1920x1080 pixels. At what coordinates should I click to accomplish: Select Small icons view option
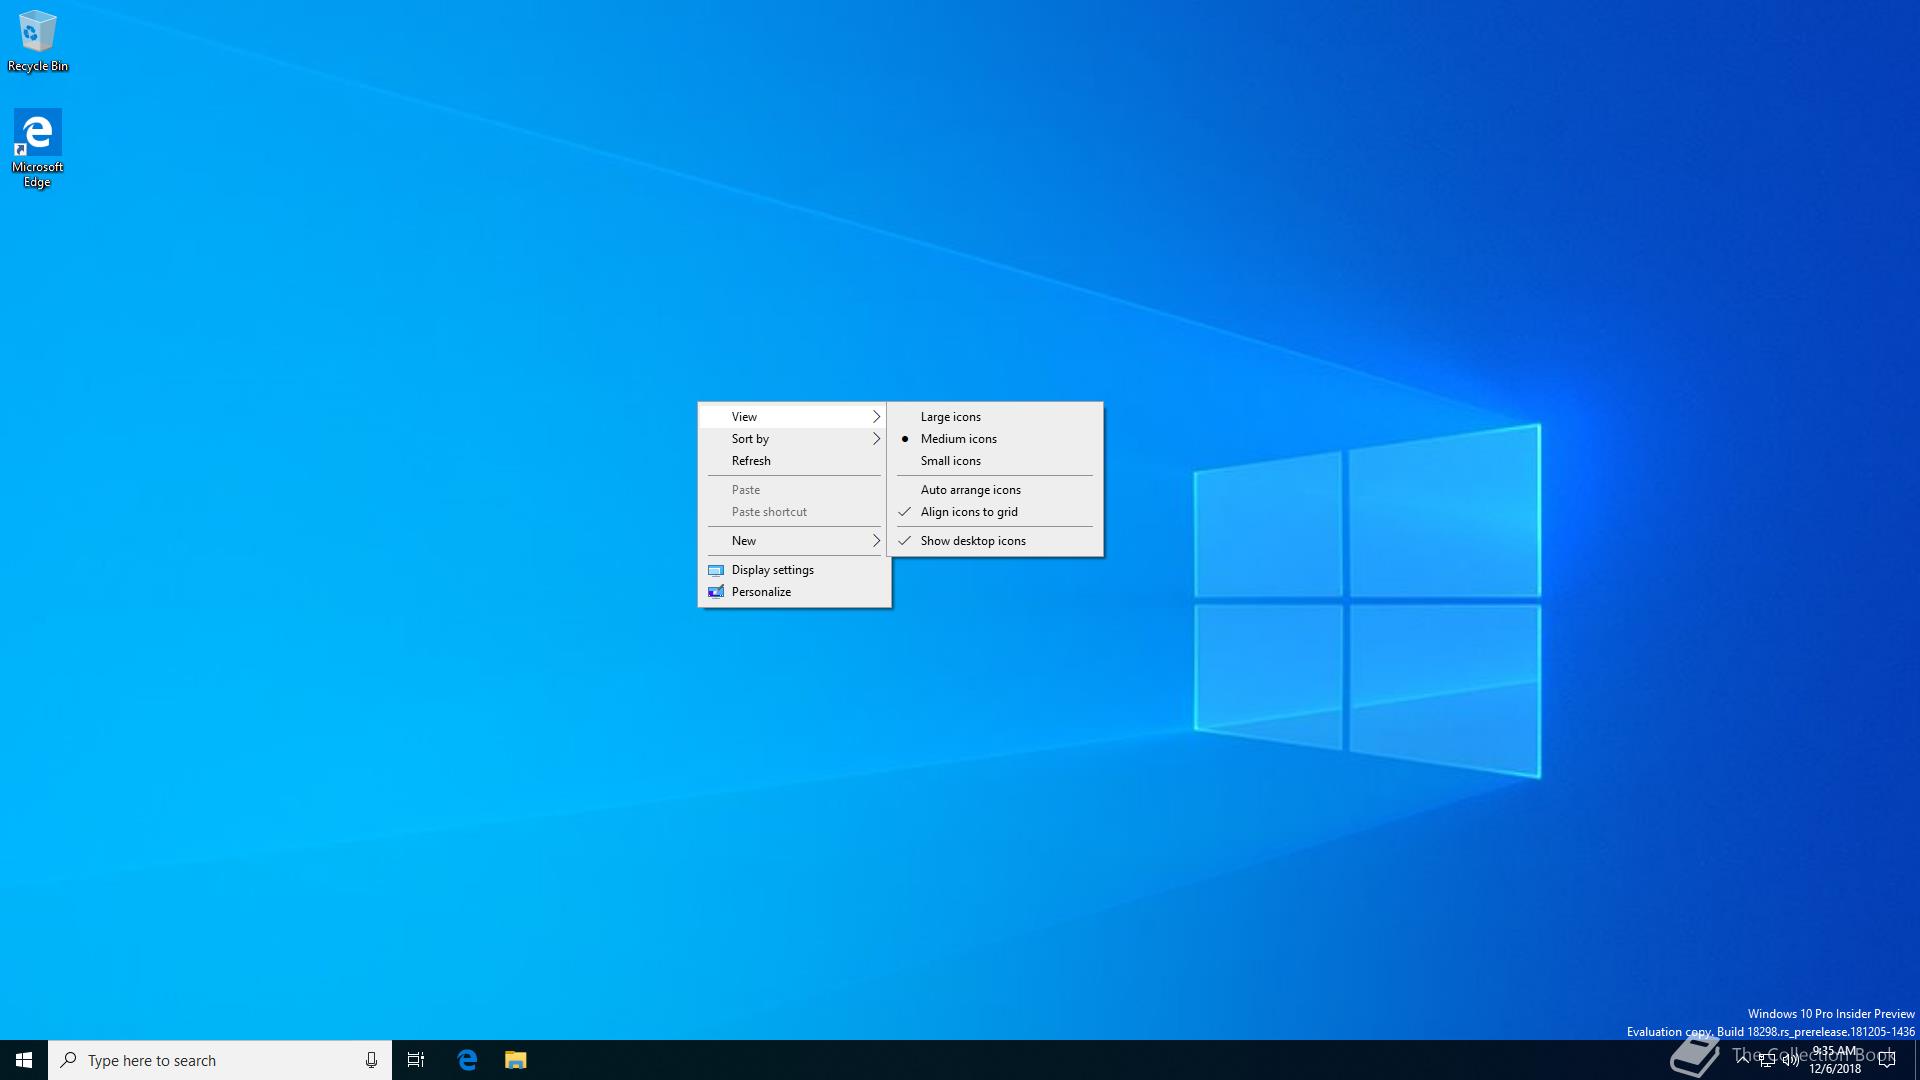point(995,461)
